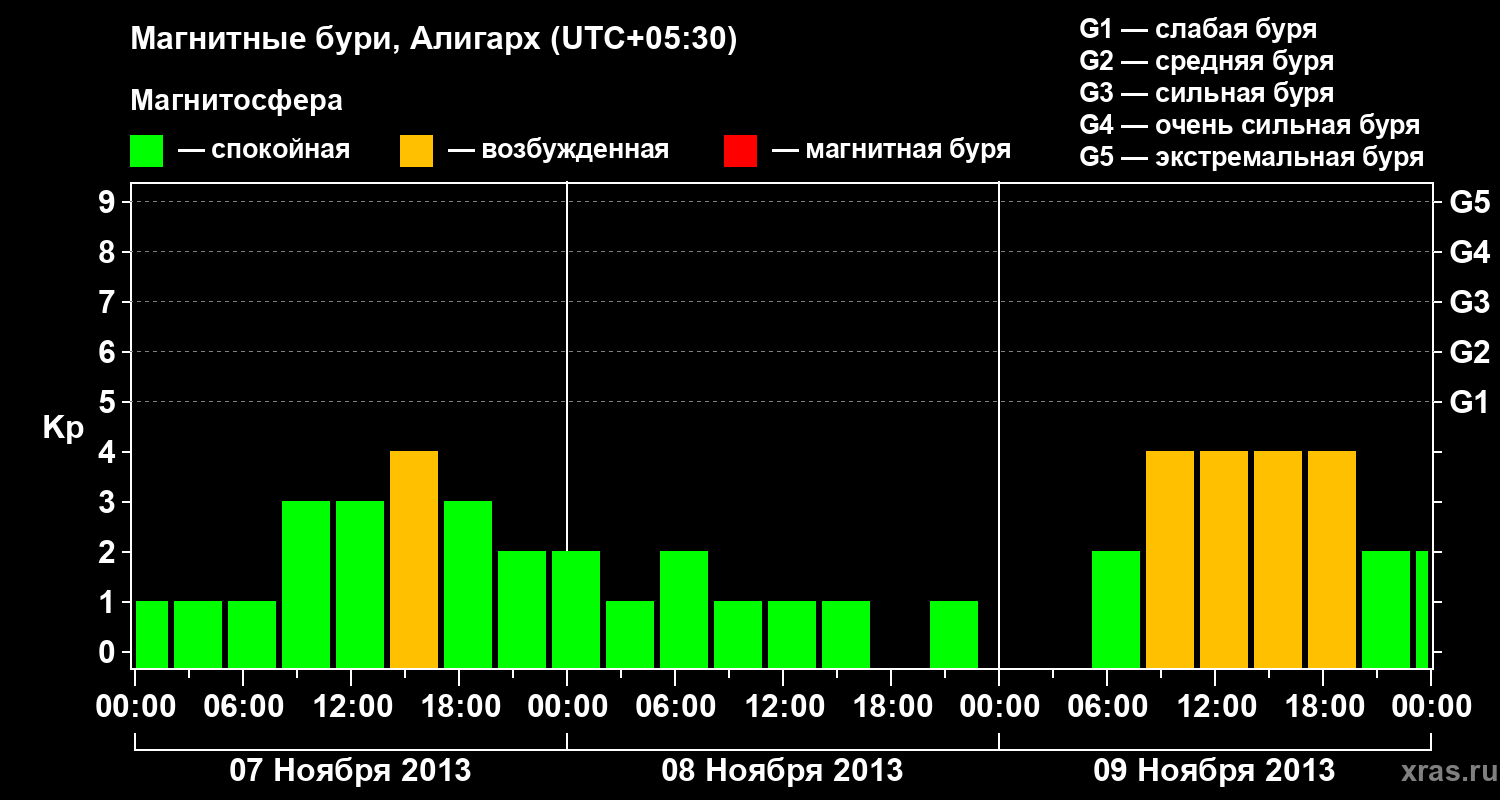The height and width of the screenshot is (800, 1500).
Task: Click the 'G3 — сильная буря' line
Action: pos(1207,93)
